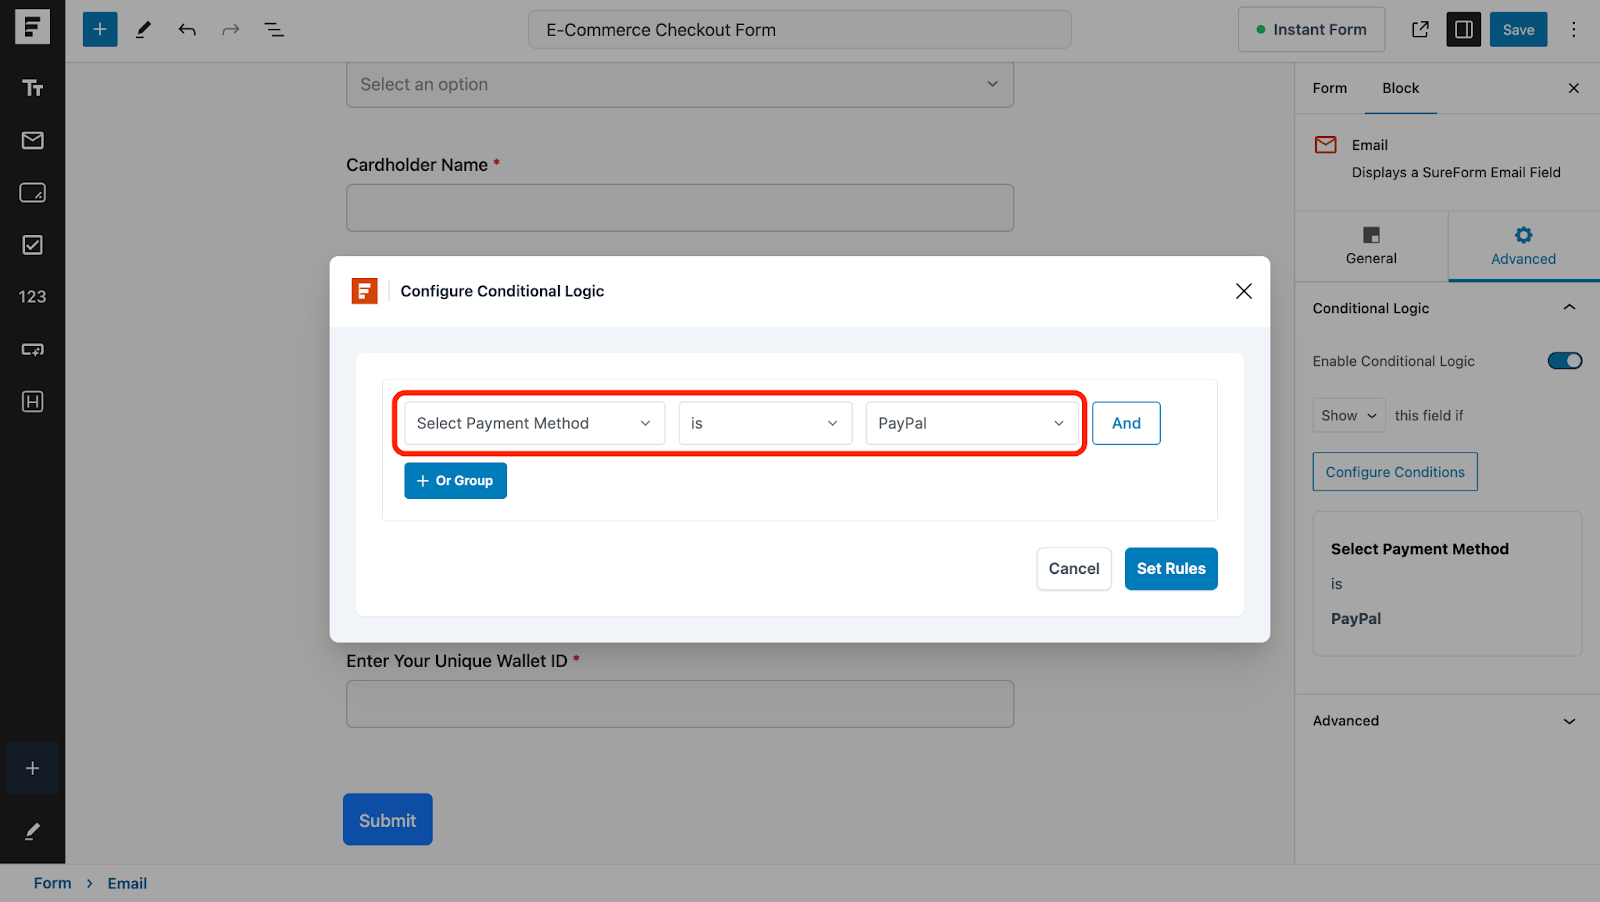Open the document overview list icon
Viewport: 1600px width, 902px height.
tap(274, 30)
